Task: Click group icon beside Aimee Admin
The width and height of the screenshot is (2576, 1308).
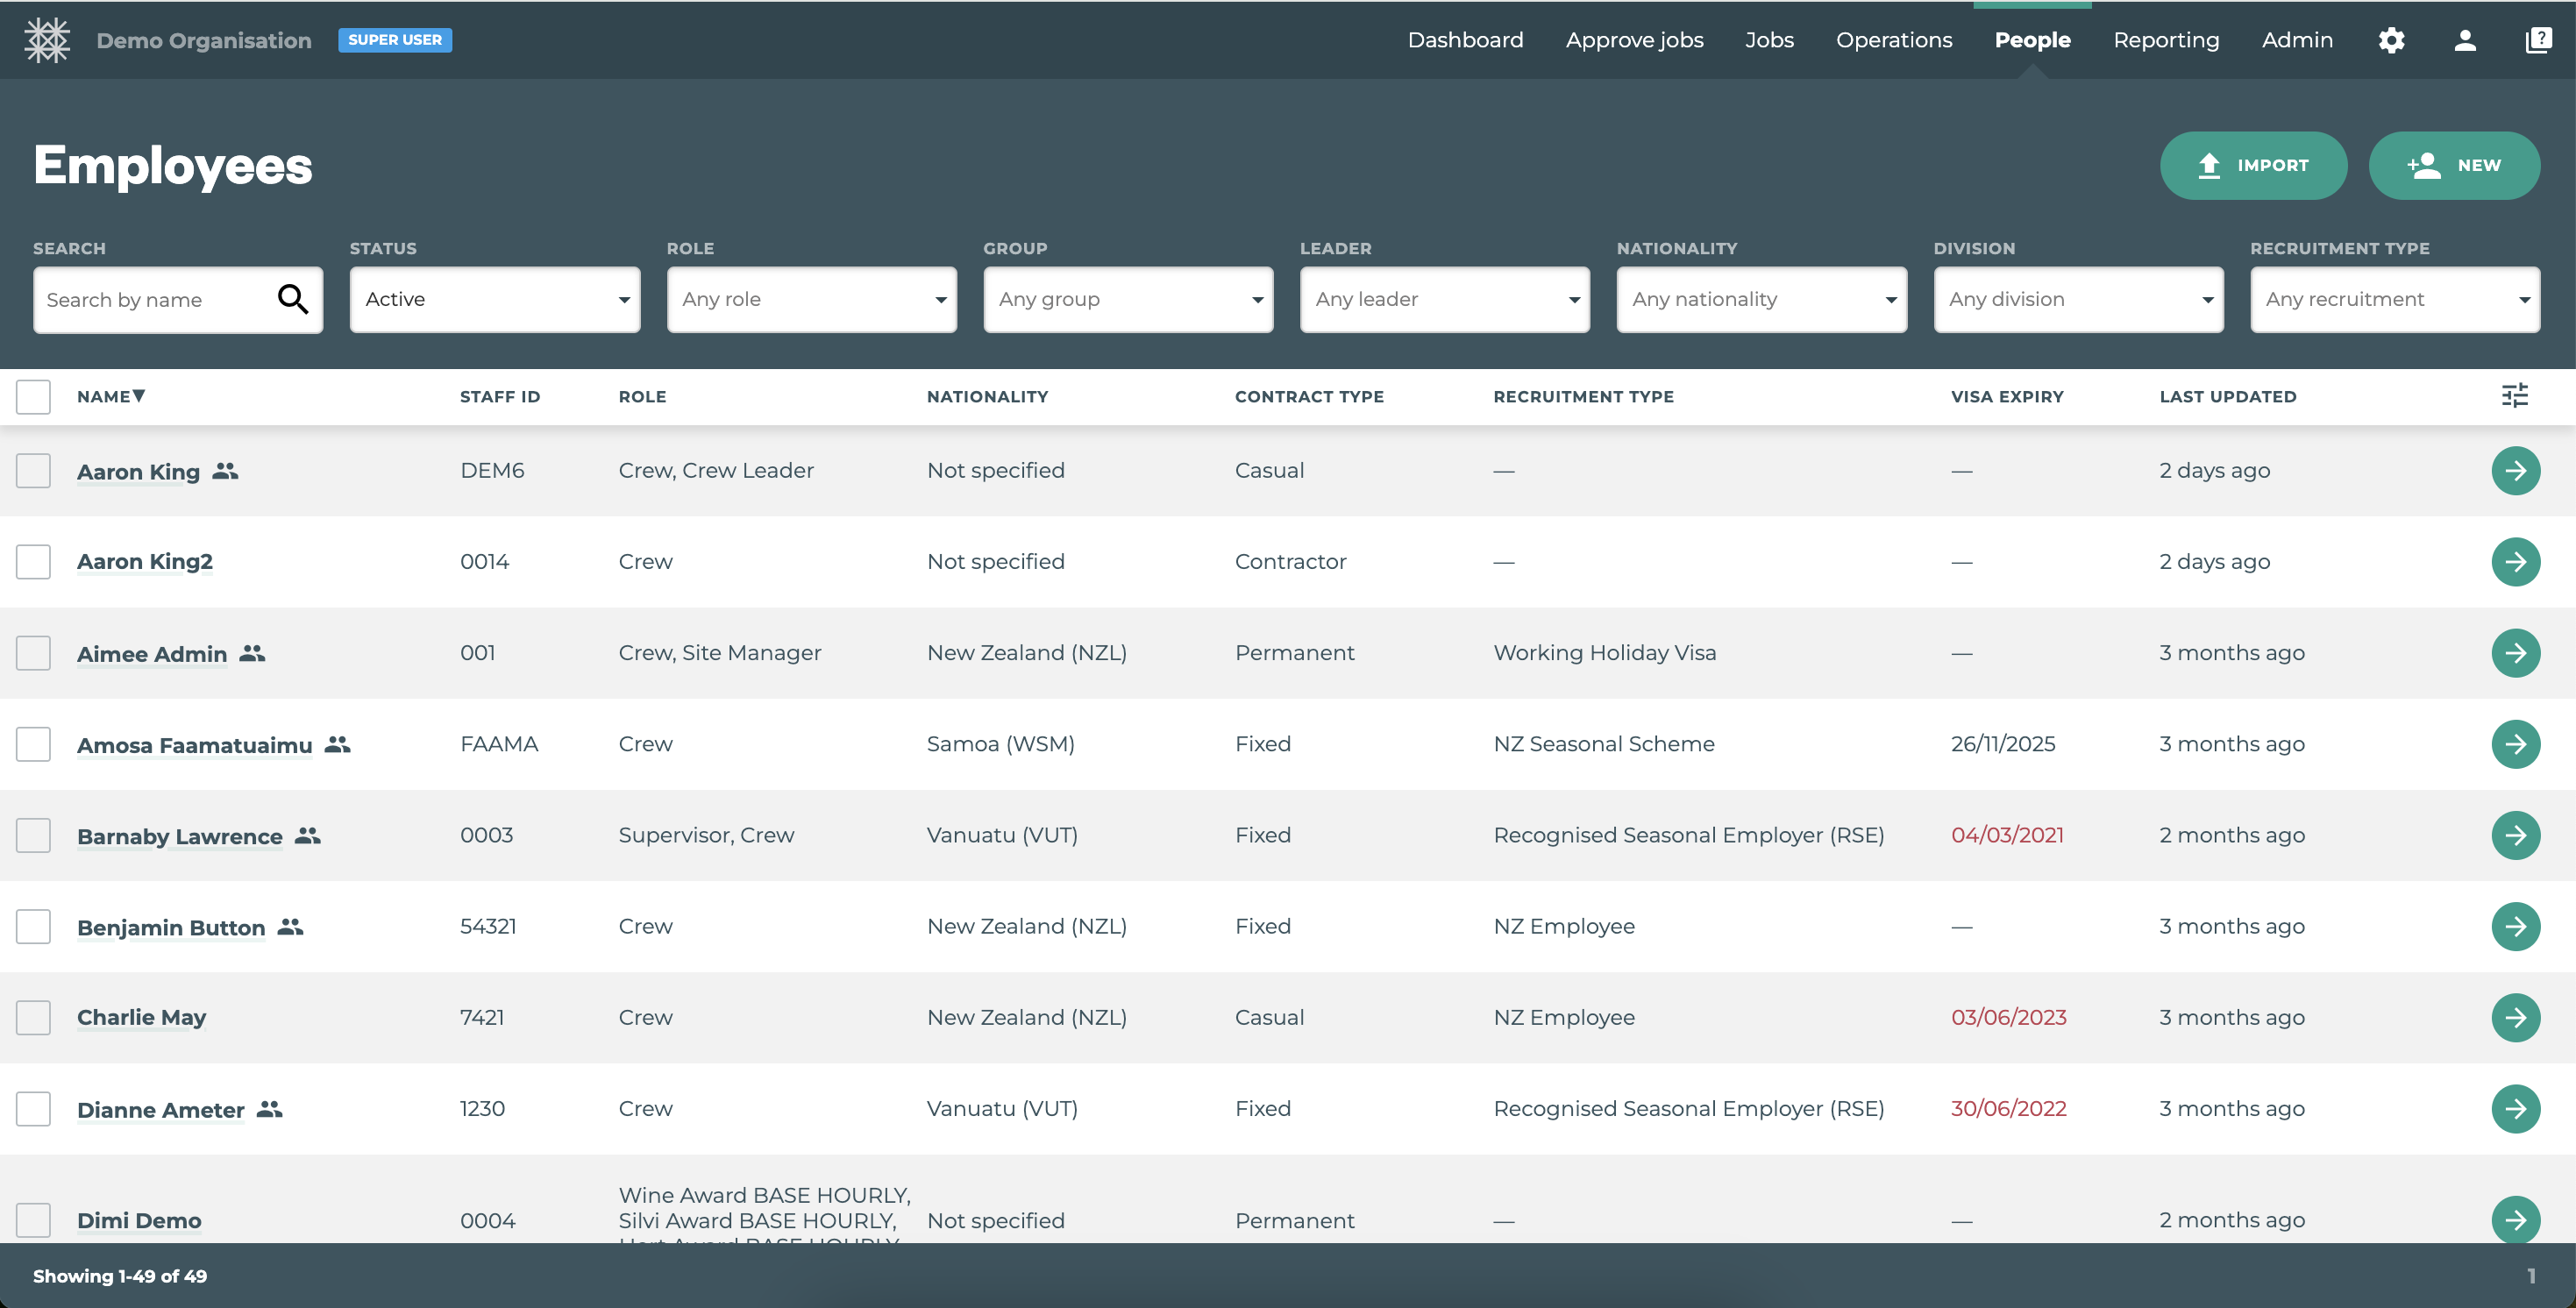Action: 253,653
